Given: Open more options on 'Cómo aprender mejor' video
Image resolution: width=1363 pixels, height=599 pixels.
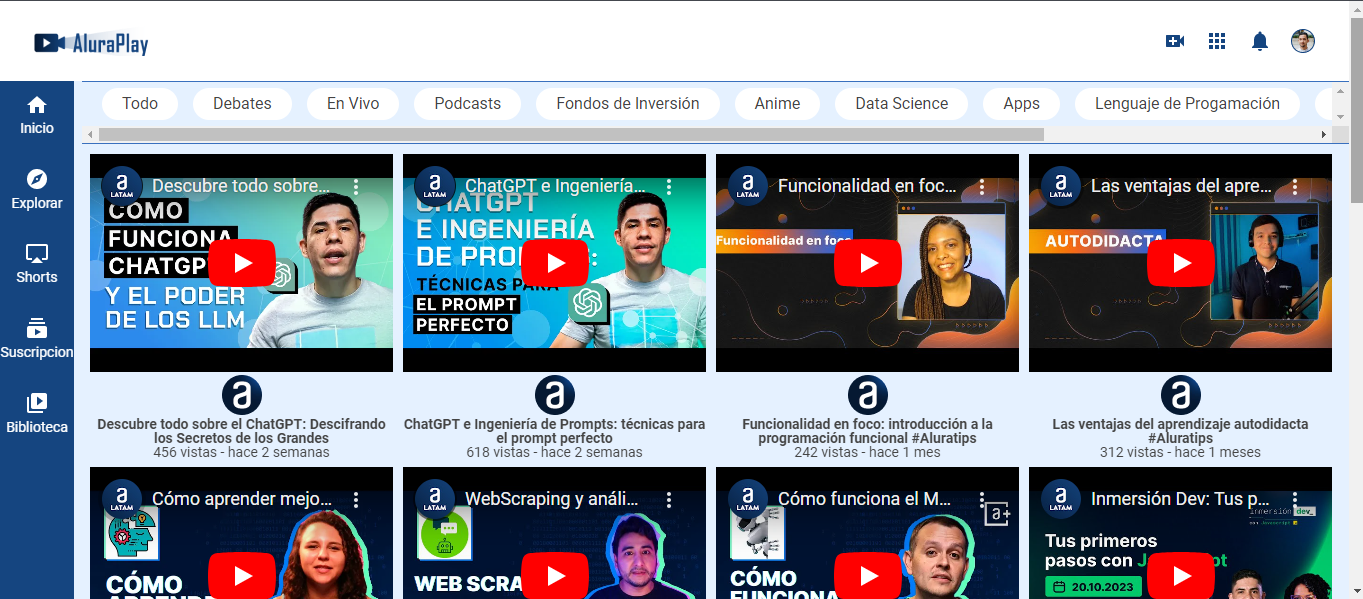Looking at the screenshot, I should (356, 500).
